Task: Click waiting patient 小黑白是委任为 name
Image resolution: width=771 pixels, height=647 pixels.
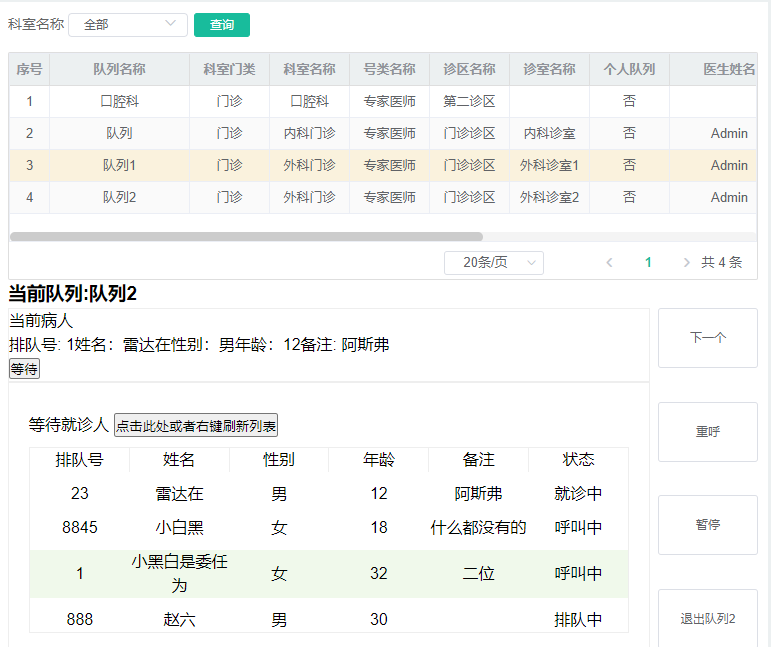Action: click(179, 573)
